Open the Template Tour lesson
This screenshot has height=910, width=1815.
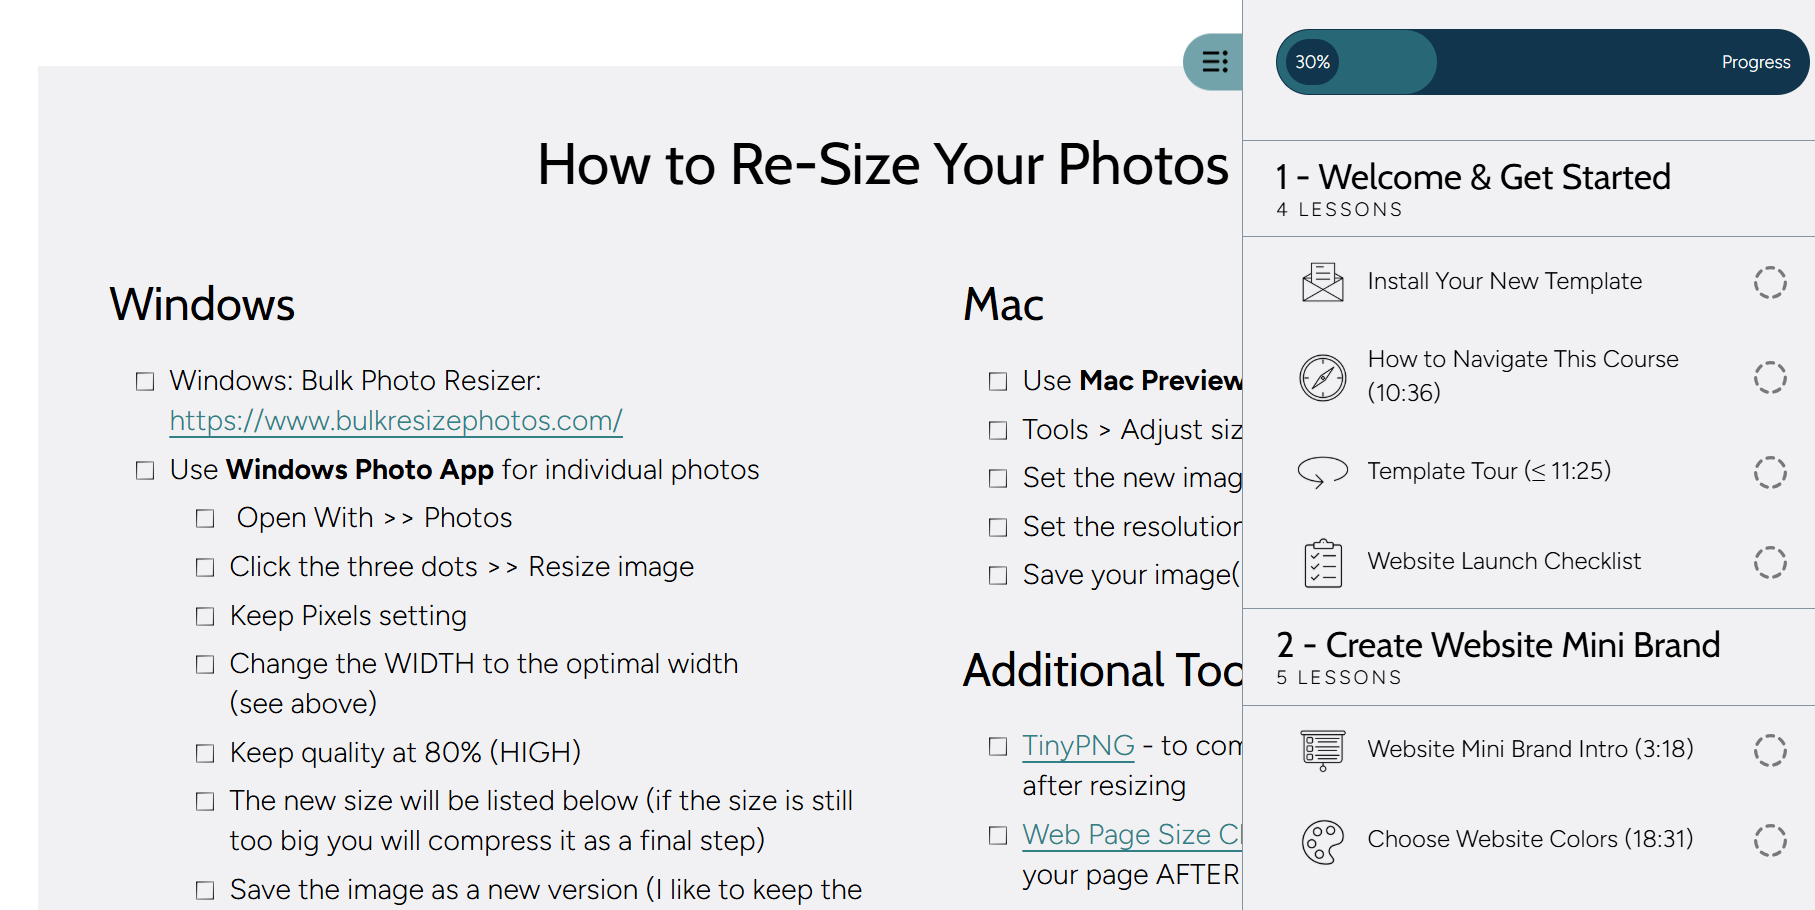[1488, 470]
